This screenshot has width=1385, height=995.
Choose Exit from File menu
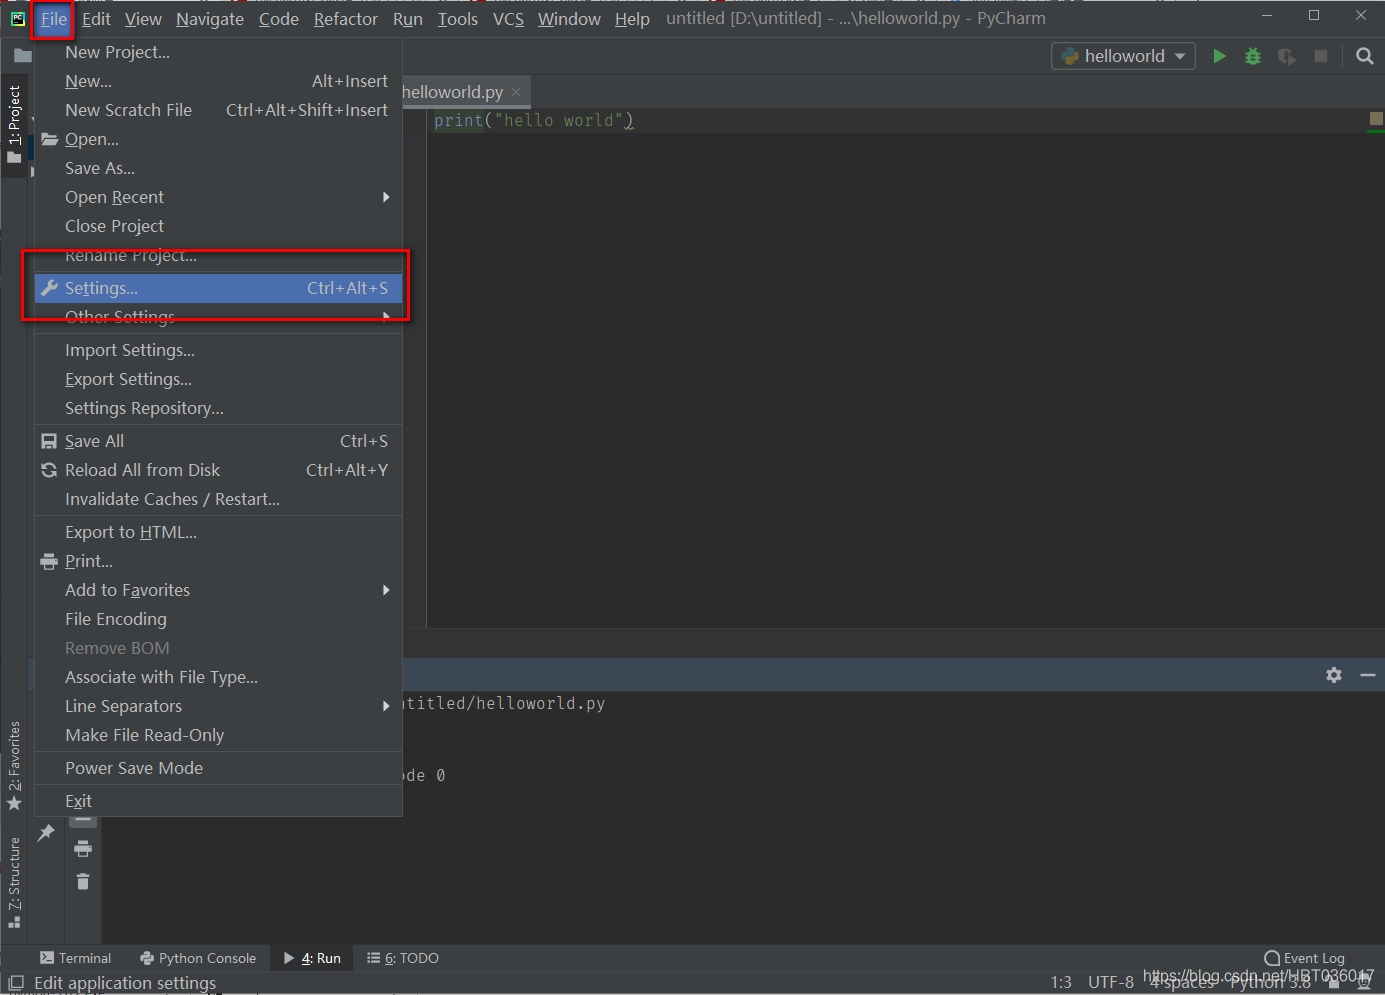[x=218, y=801]
